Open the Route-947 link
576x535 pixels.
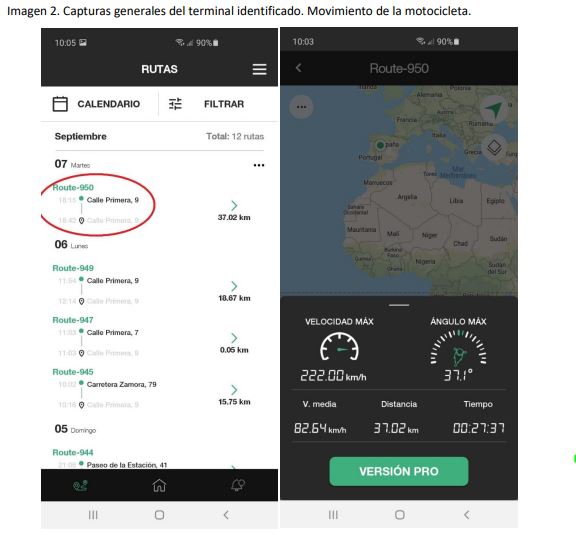73,320
